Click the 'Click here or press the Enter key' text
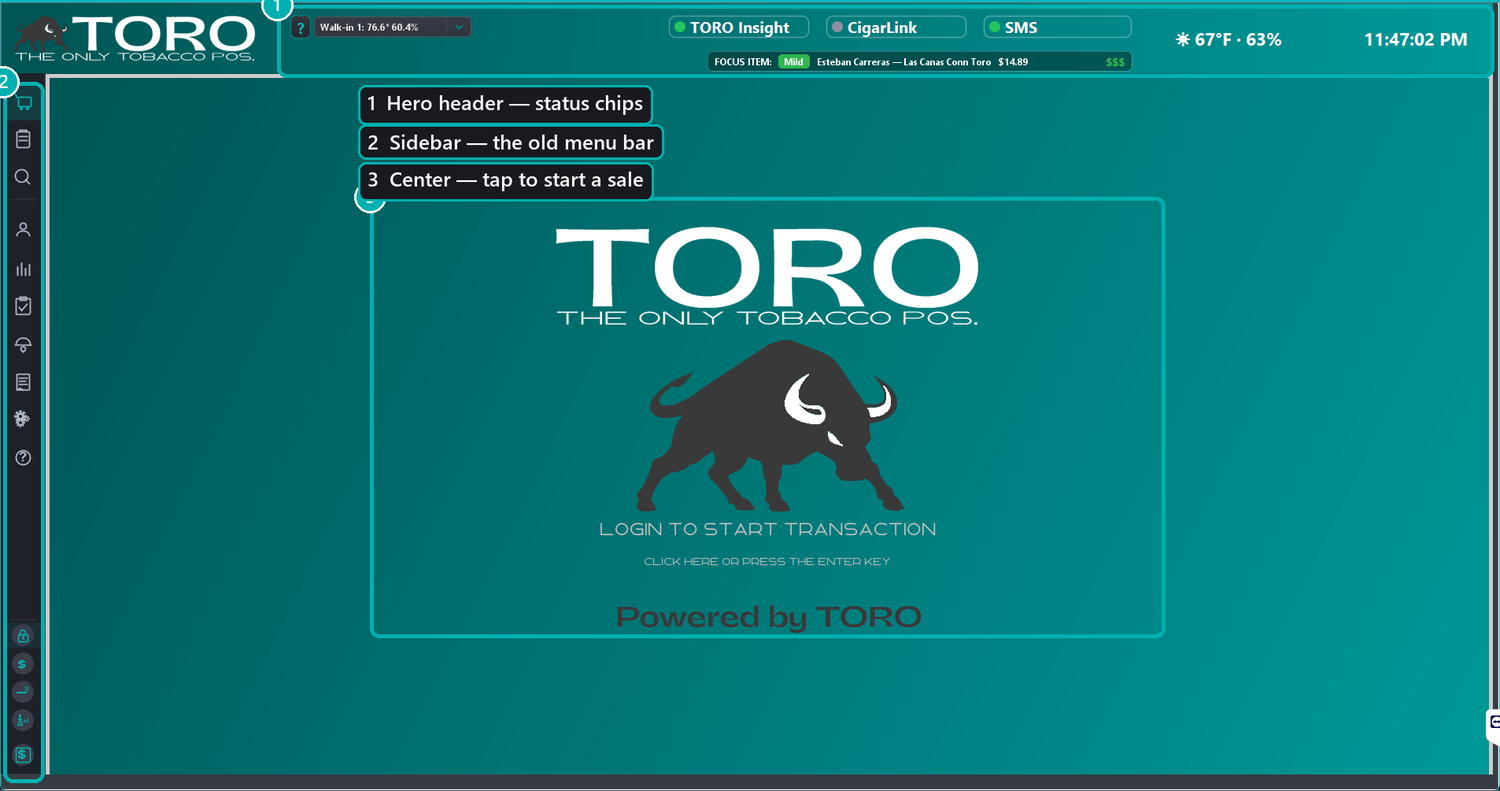The width and height of the screenshot is (1500, 791). coord(767,562)
